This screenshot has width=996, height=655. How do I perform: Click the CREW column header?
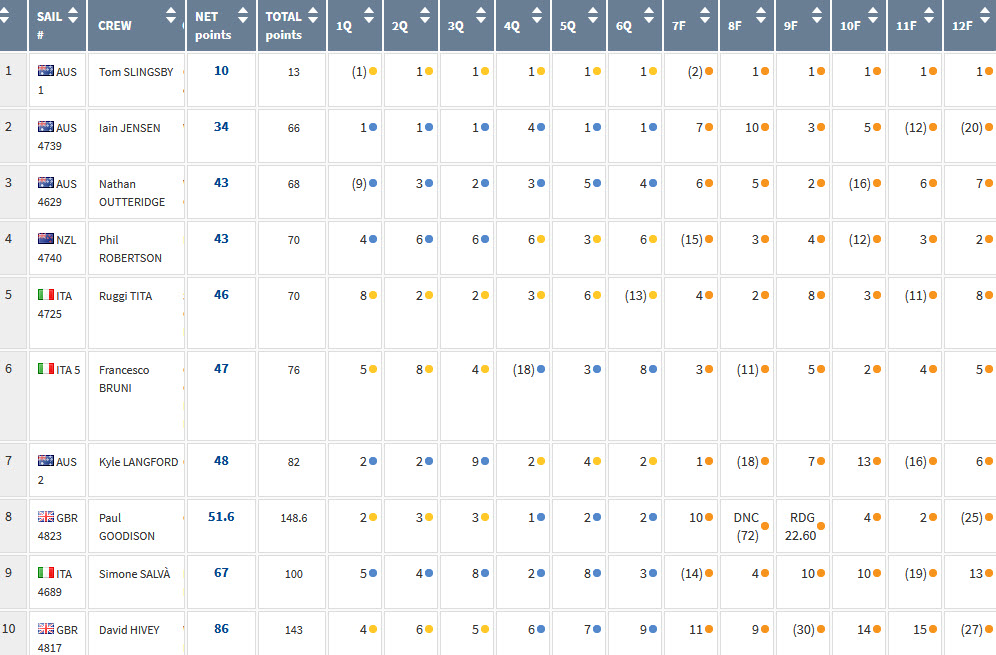(x=115, y=26)
